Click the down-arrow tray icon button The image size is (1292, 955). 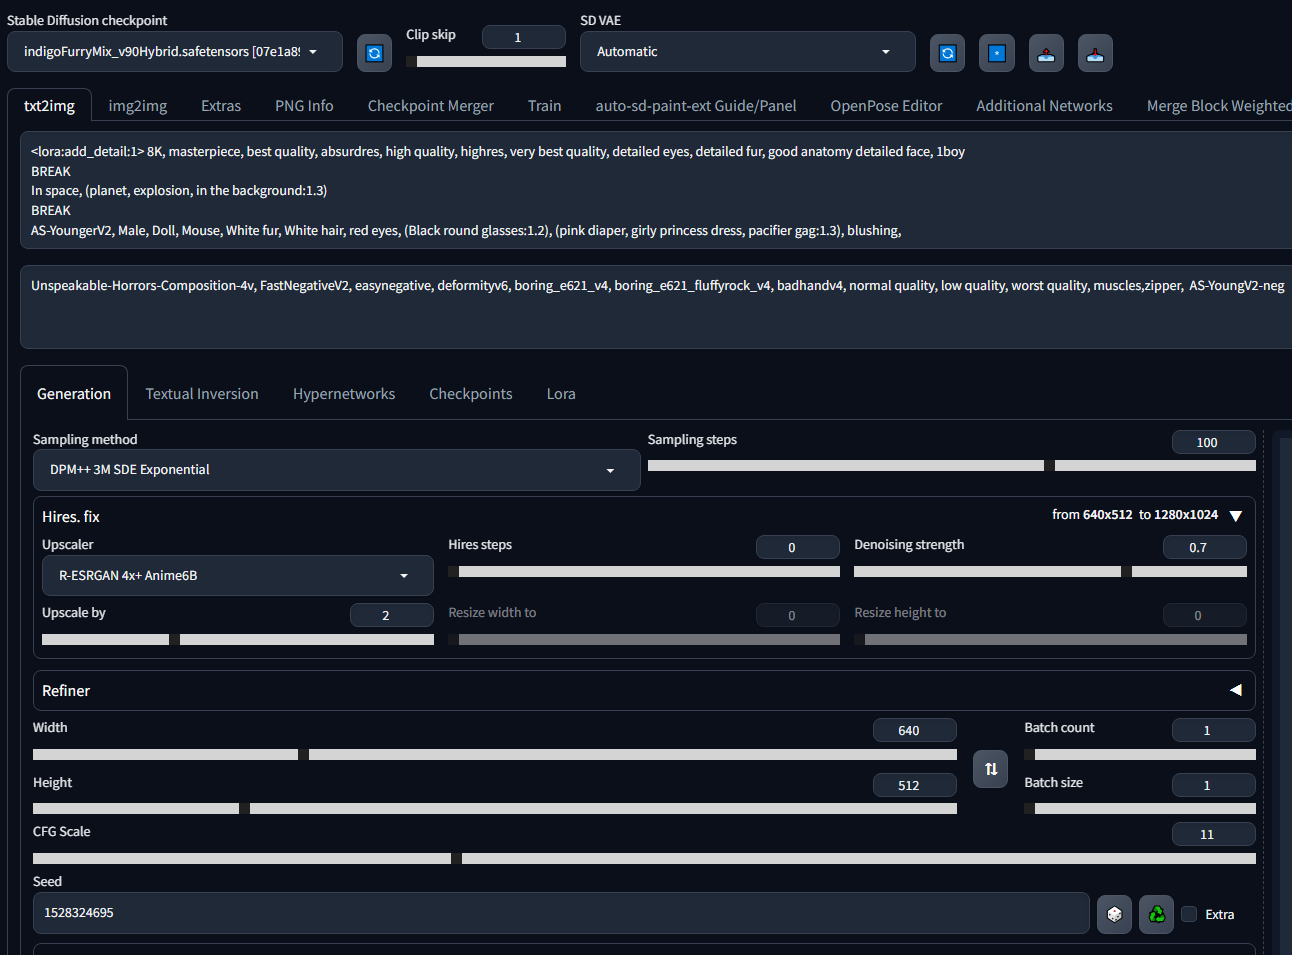pyautogui.click(x=1095, y=53)
